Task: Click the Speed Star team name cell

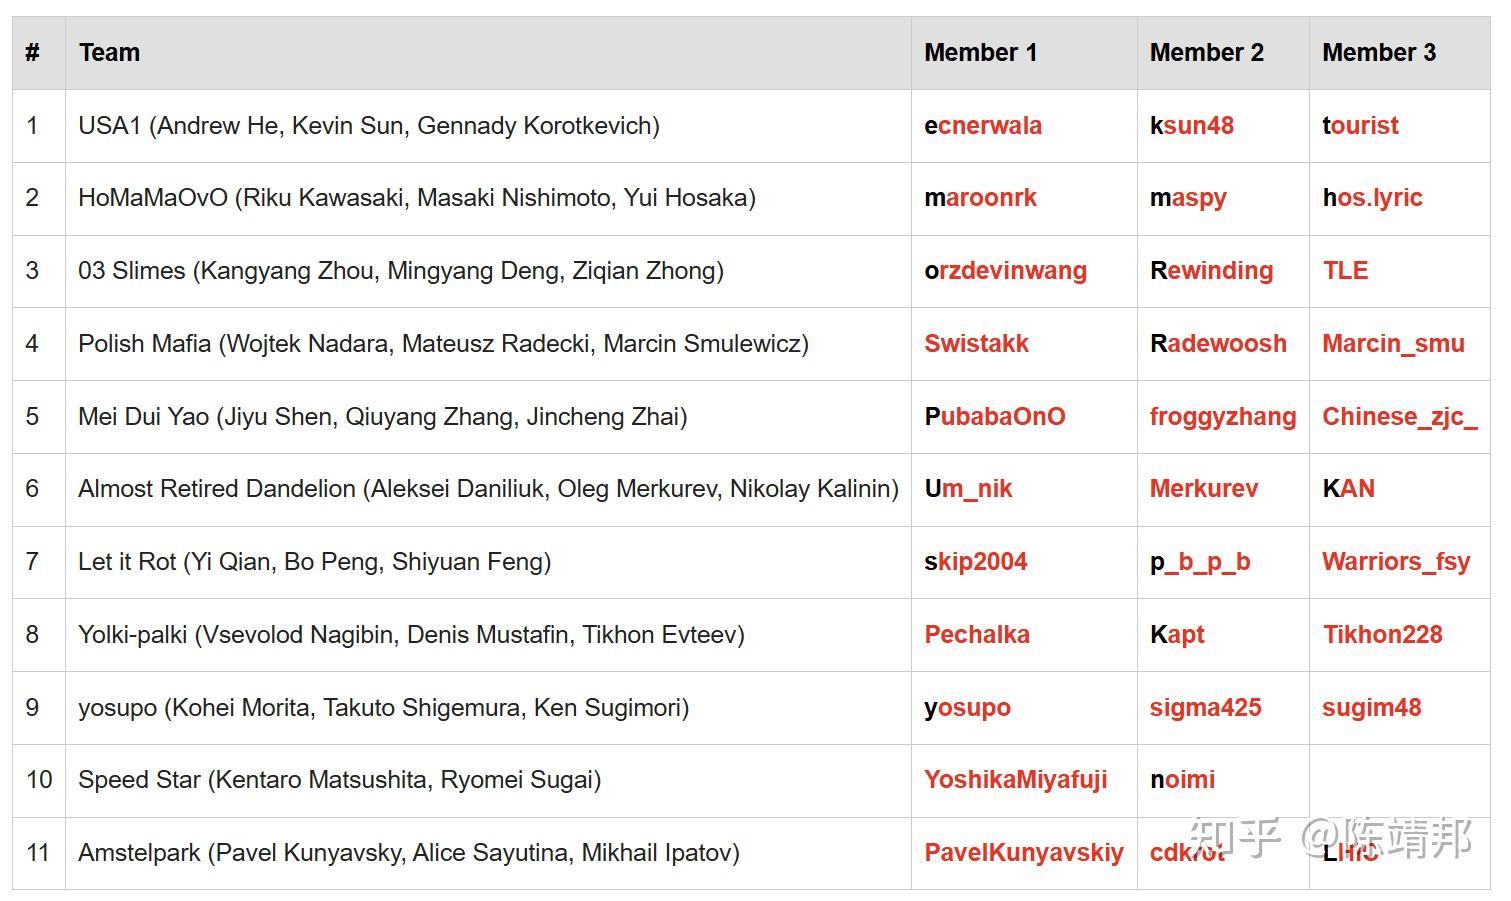Action: click(x=339, y=780)
